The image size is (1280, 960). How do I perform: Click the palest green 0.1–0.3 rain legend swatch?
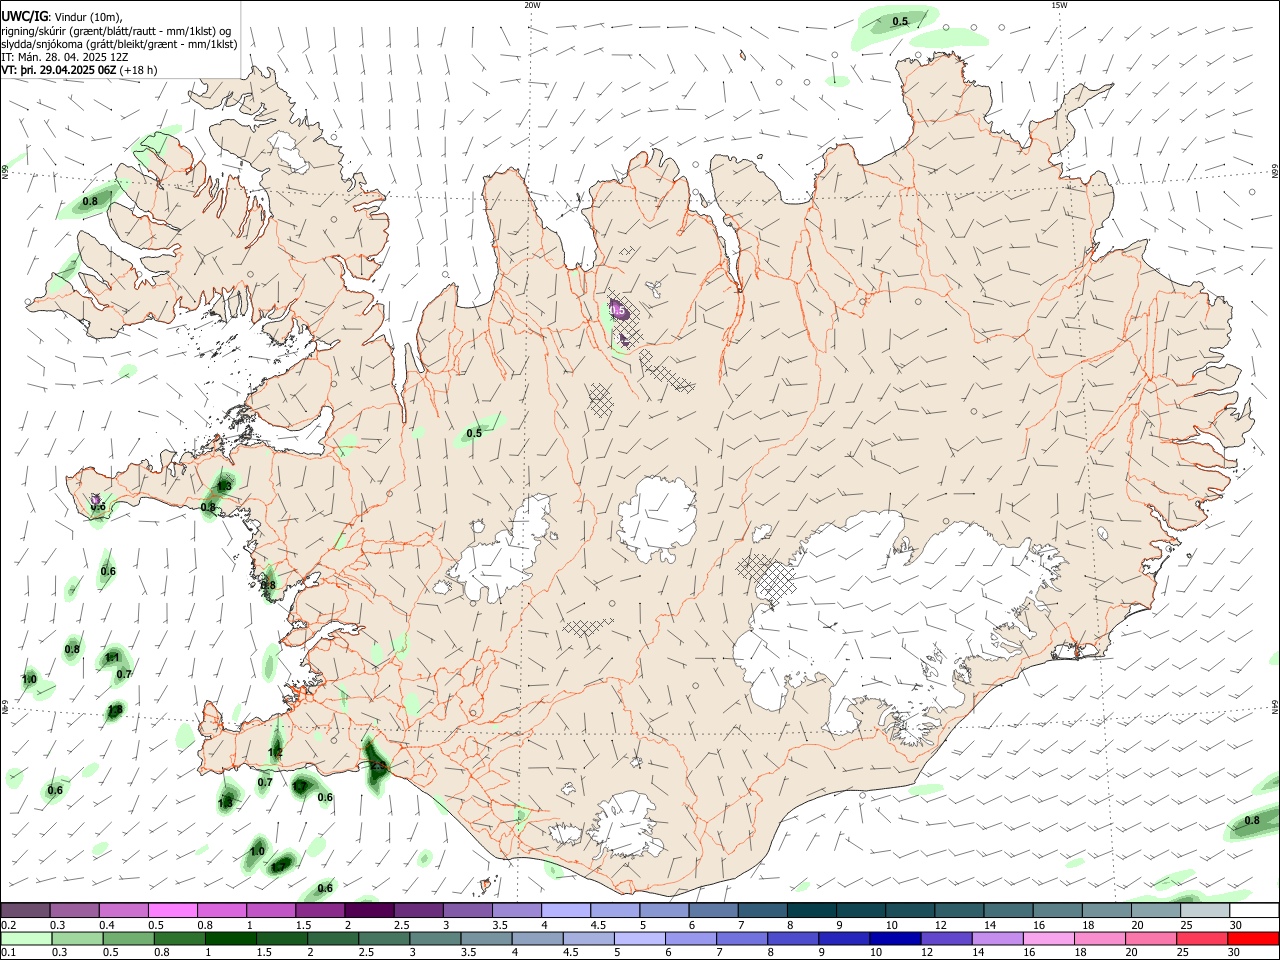coord(26,938)
